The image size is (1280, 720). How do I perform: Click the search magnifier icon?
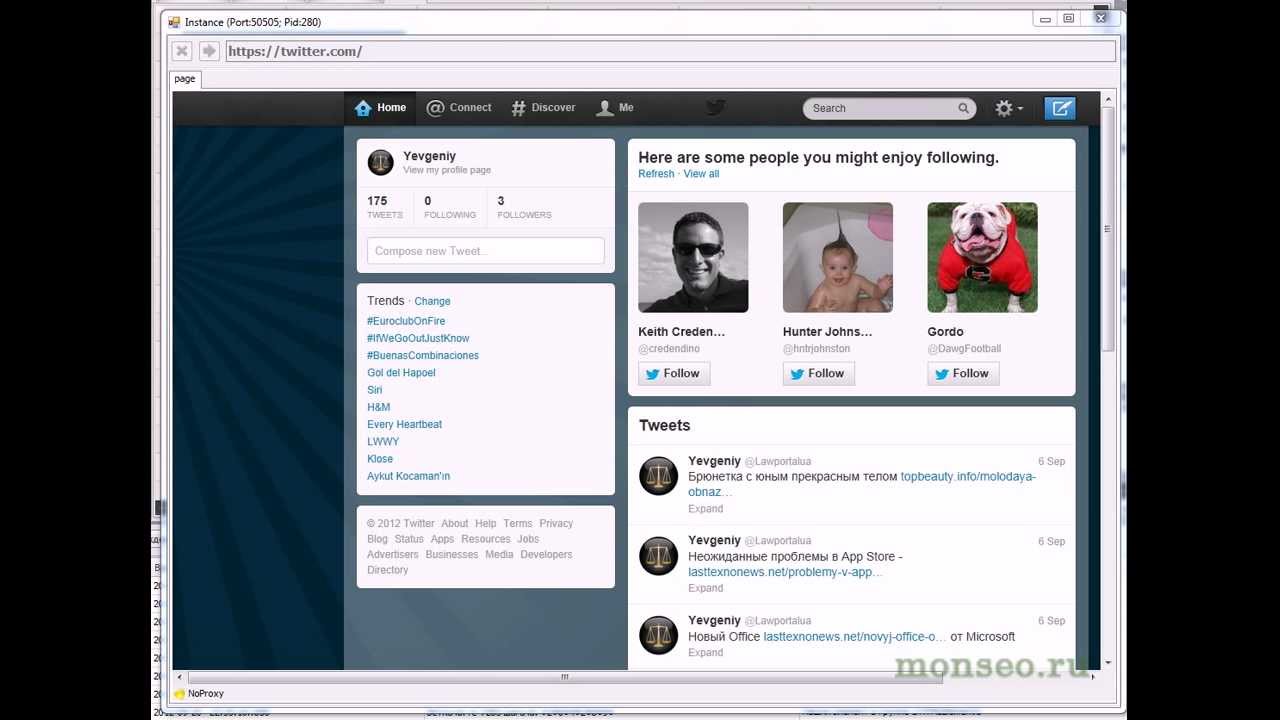point(964,108)
